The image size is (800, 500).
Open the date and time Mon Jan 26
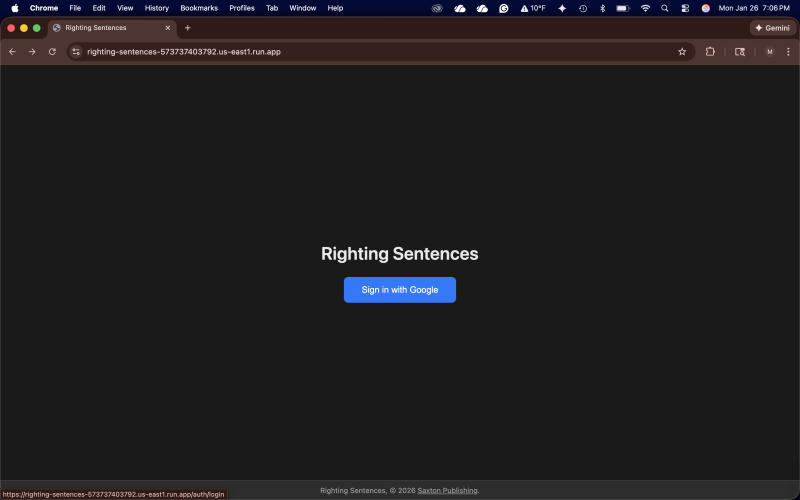[x=754, y=8]
